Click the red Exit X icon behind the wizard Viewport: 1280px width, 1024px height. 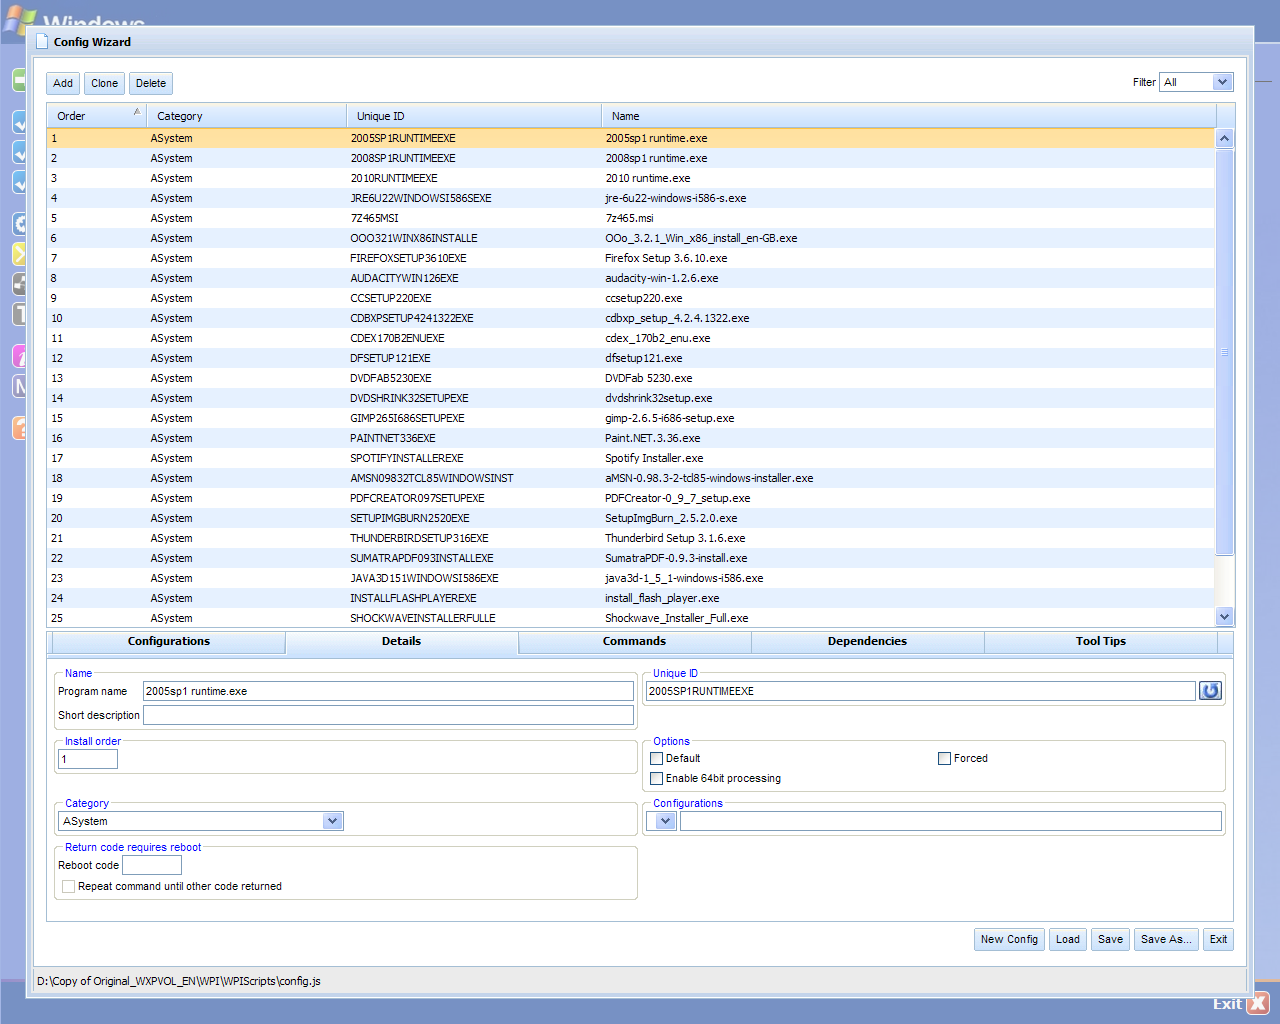tap(1258, 1003)
